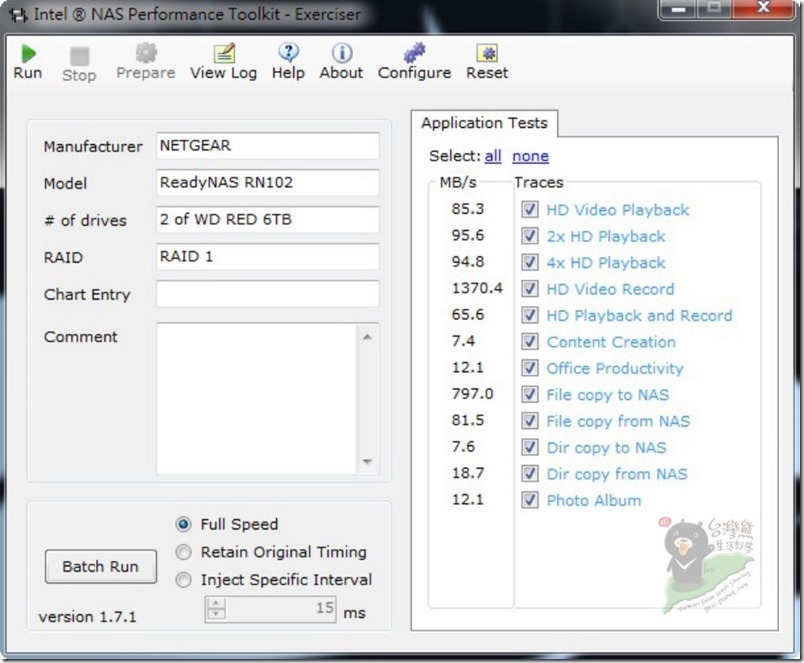Click the app icon in title bar

tap(18, 15)
